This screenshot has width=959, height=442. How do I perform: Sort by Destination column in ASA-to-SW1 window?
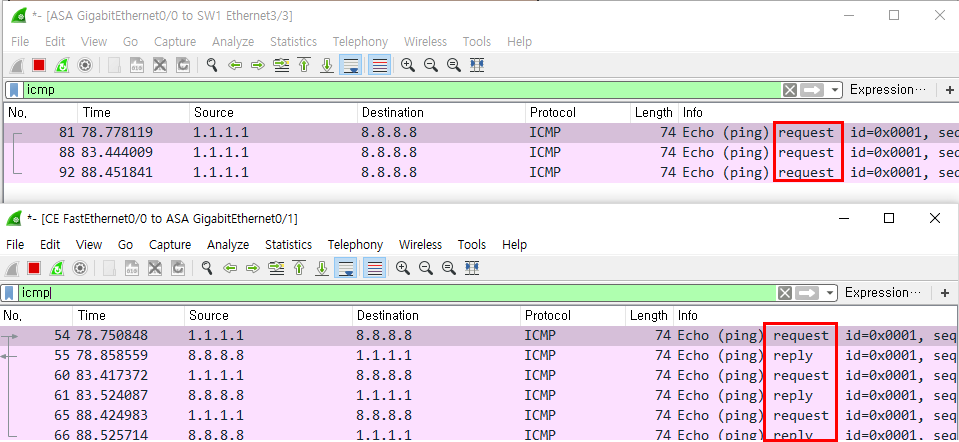441,112
